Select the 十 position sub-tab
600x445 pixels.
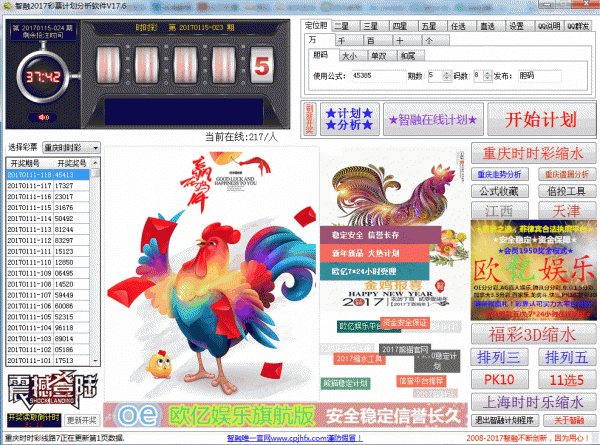pyautogui.click(x=407, y=41)
